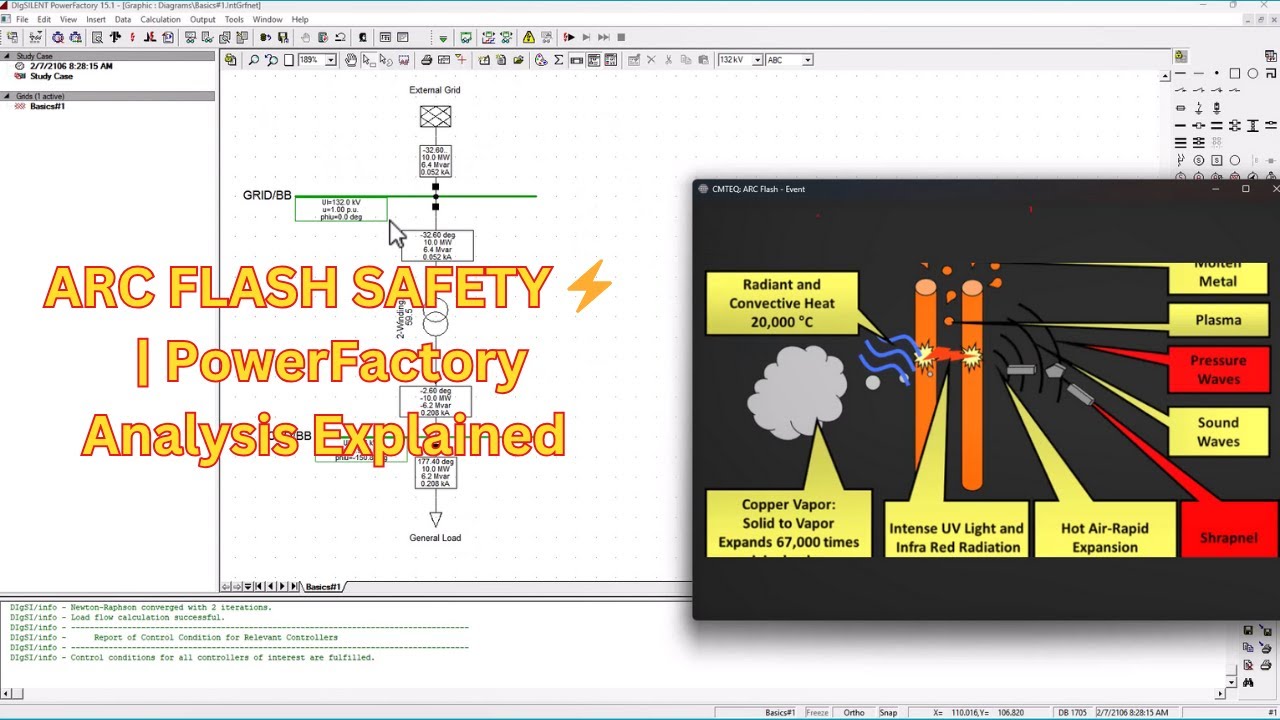
Task: Click the save icon in output window
Action: 1248,630
